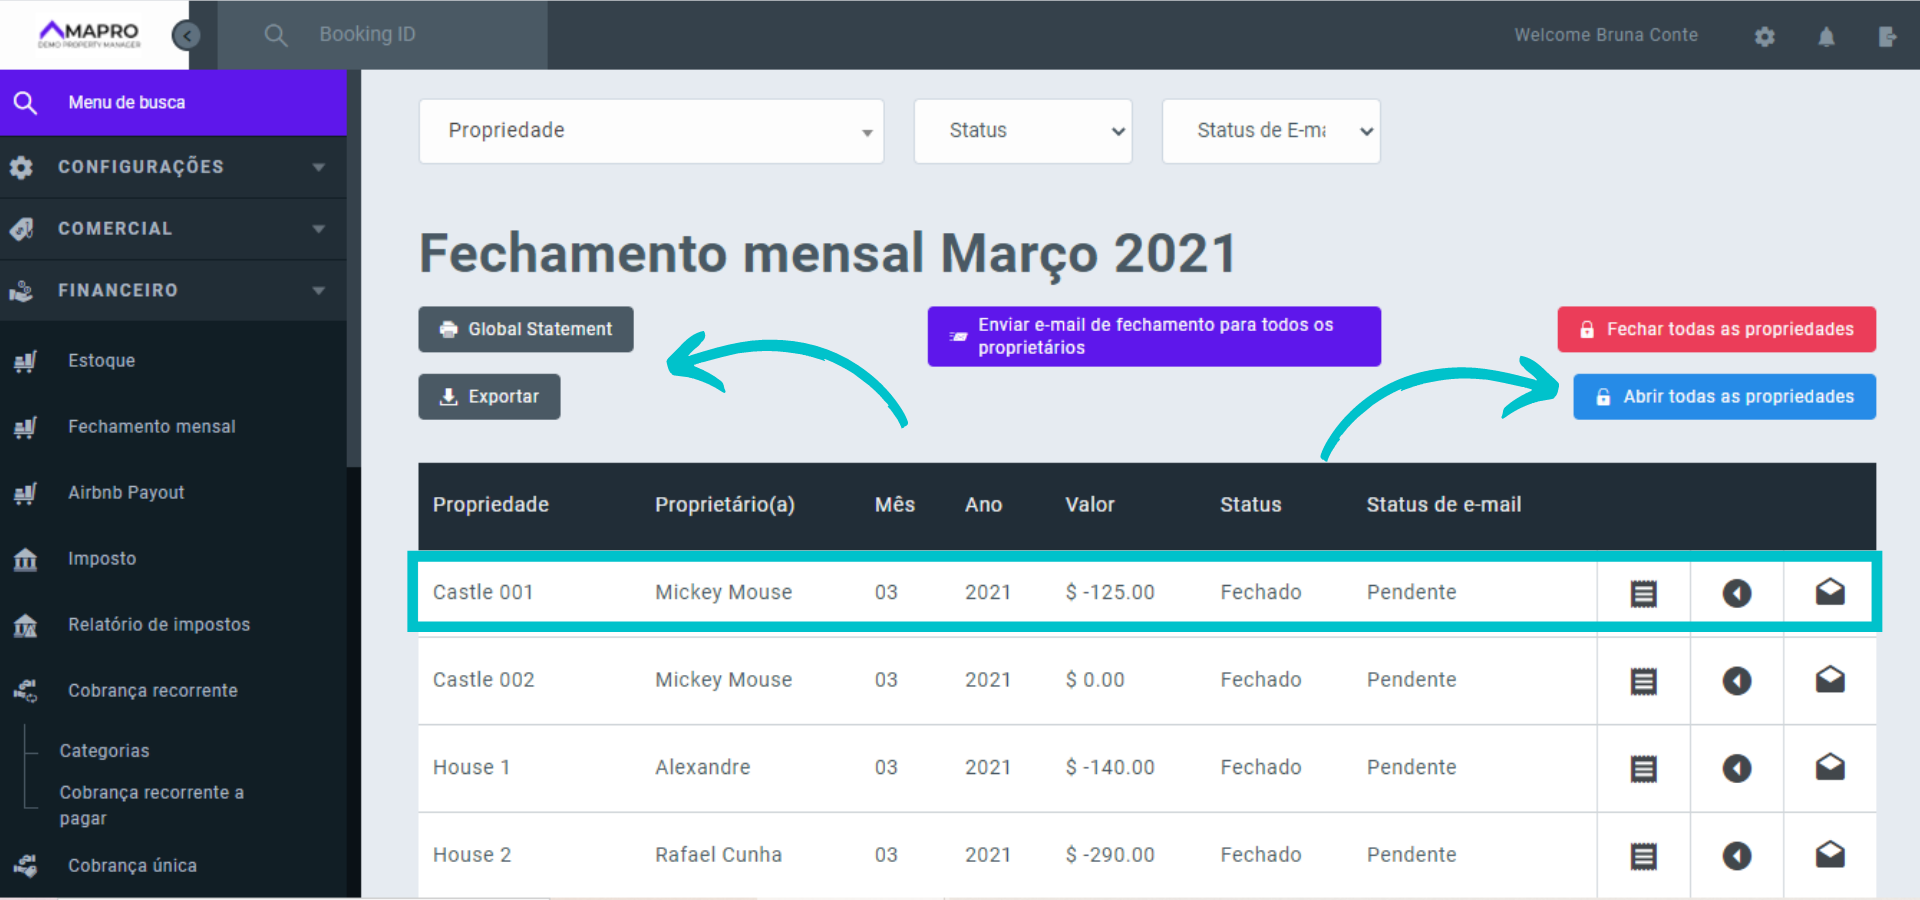Click the reopen circle-arrow icon for House 1
1920x900 pixels.
1737,767
